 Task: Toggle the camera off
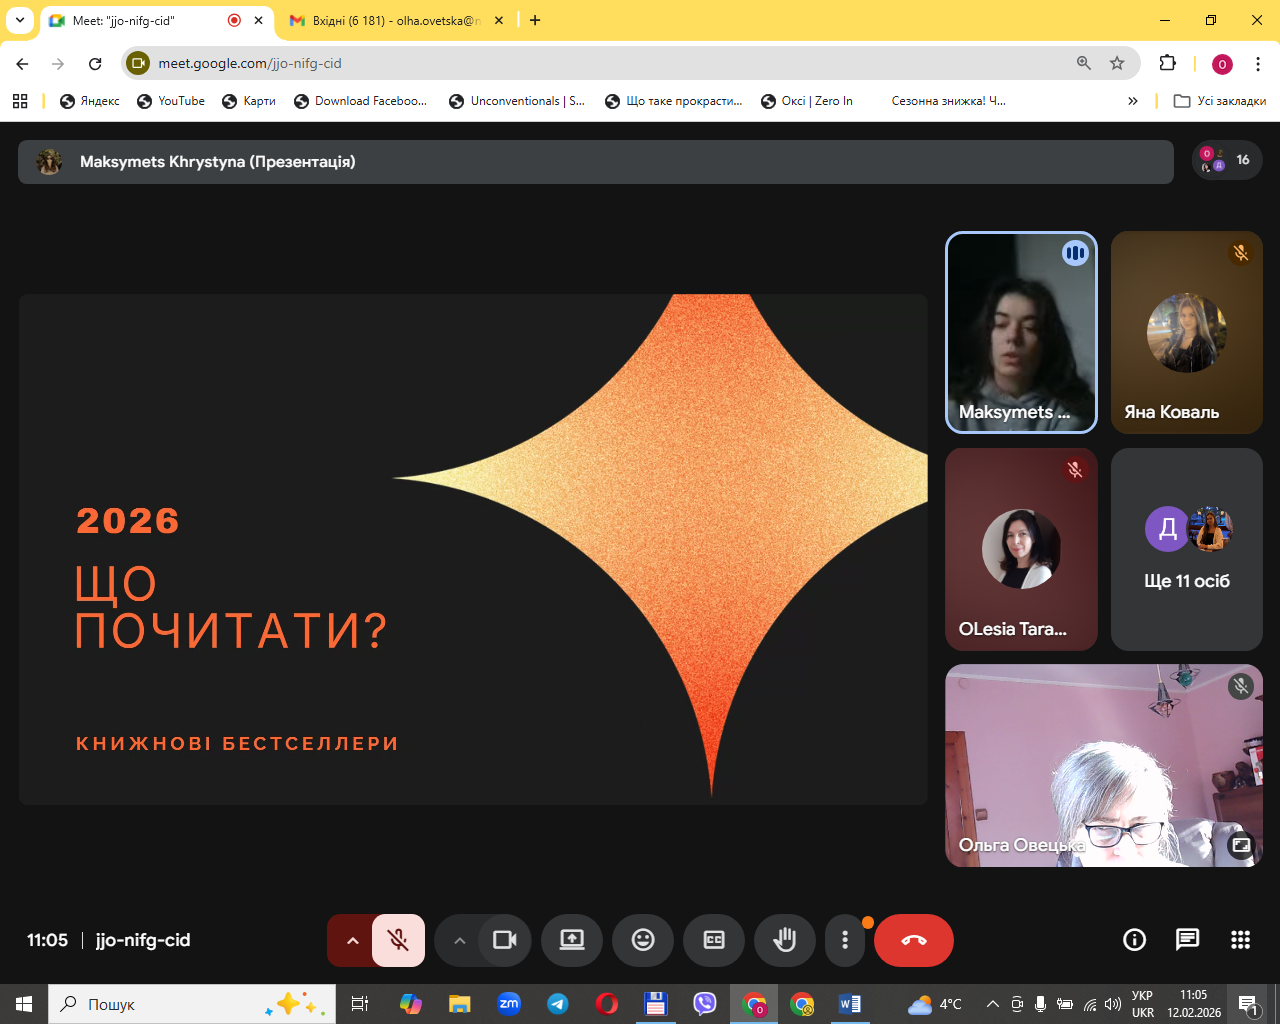point(505,940)
